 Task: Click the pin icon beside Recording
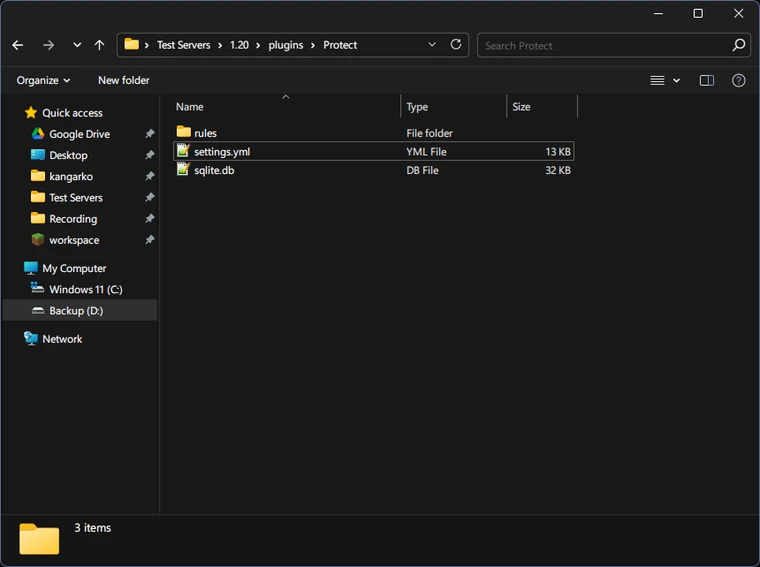(x=150, y=219)
